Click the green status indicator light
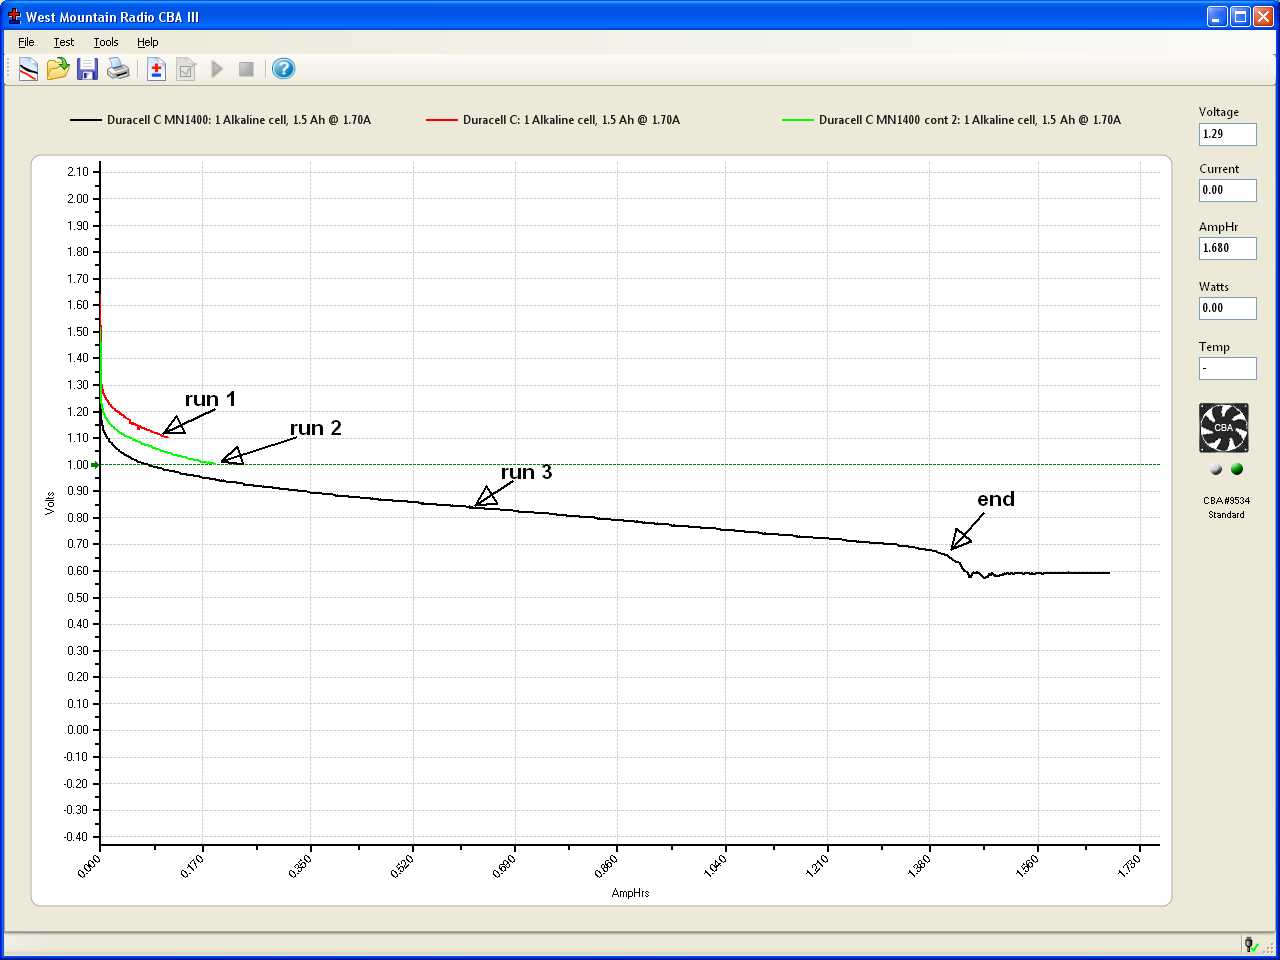Image resolution: width=1280 pixels, height=960 pixels. pos(1237,469)
